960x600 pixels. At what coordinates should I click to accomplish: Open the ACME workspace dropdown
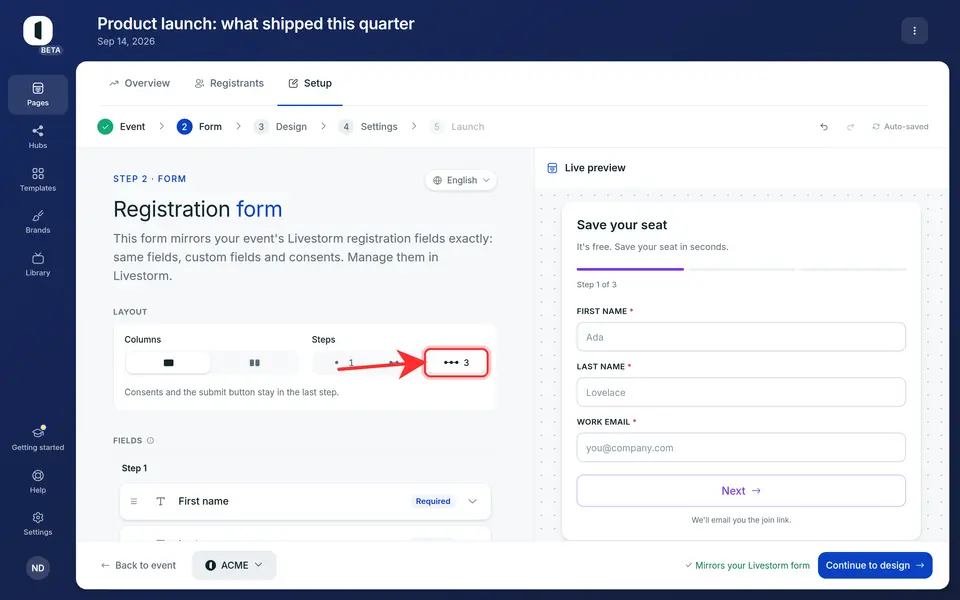(234, 565)
